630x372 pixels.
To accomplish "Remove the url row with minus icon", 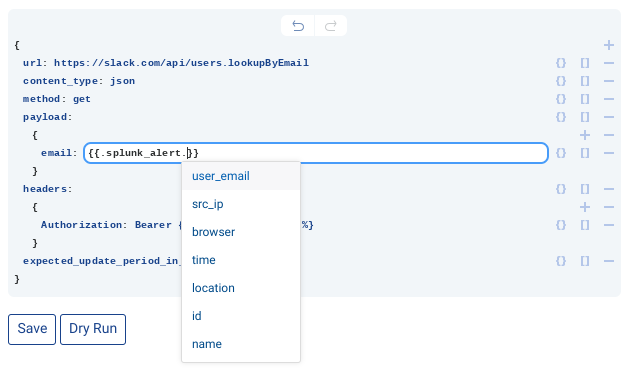I will point(609,63).
